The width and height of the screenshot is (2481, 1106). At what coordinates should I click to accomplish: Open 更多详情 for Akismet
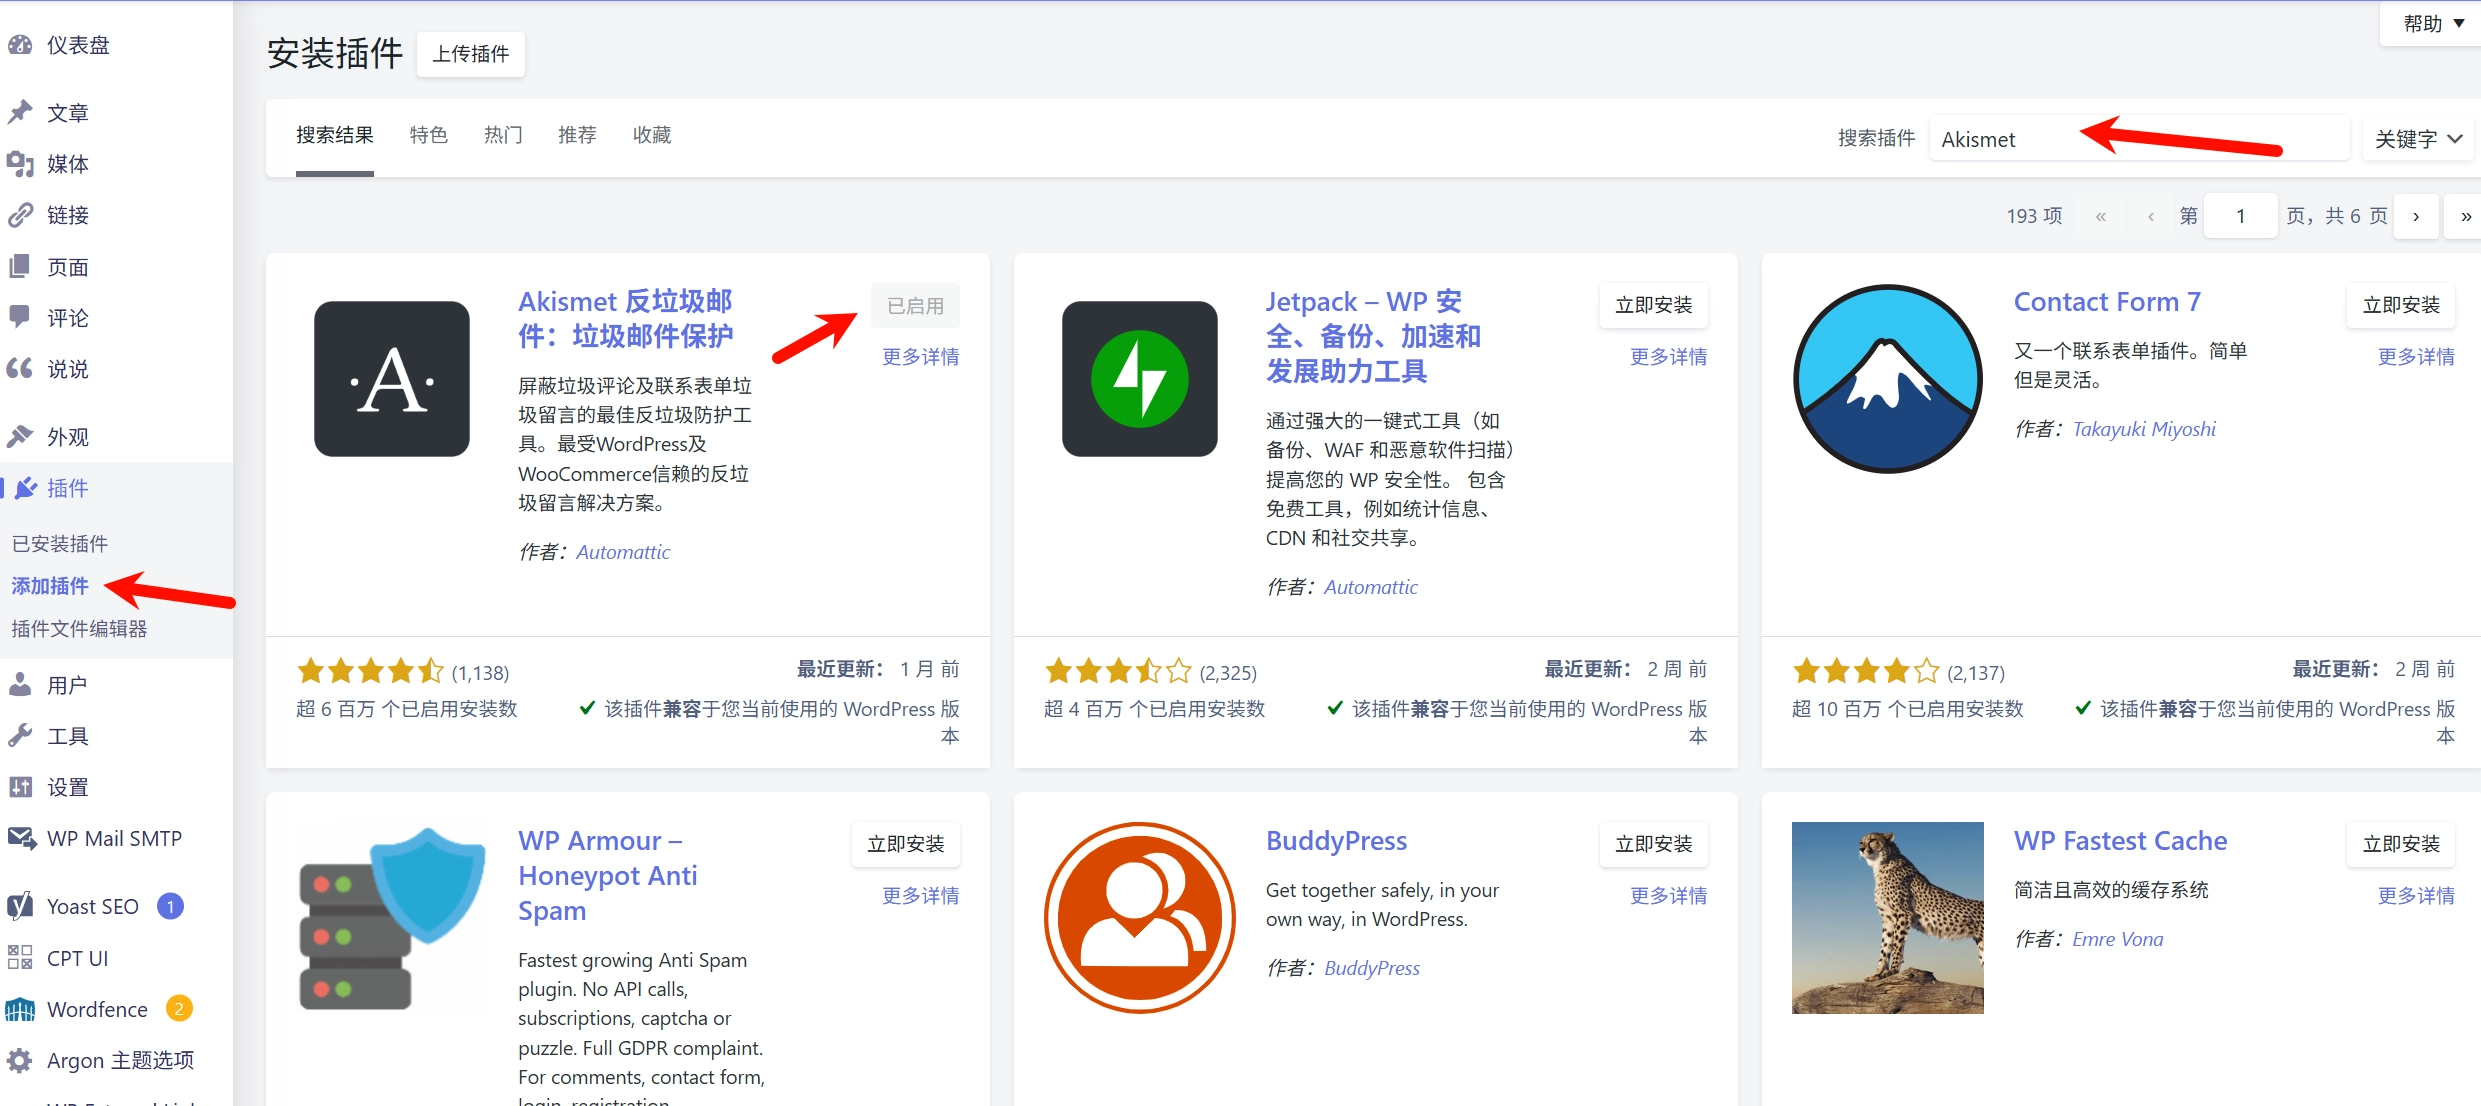tap(921, 357)
